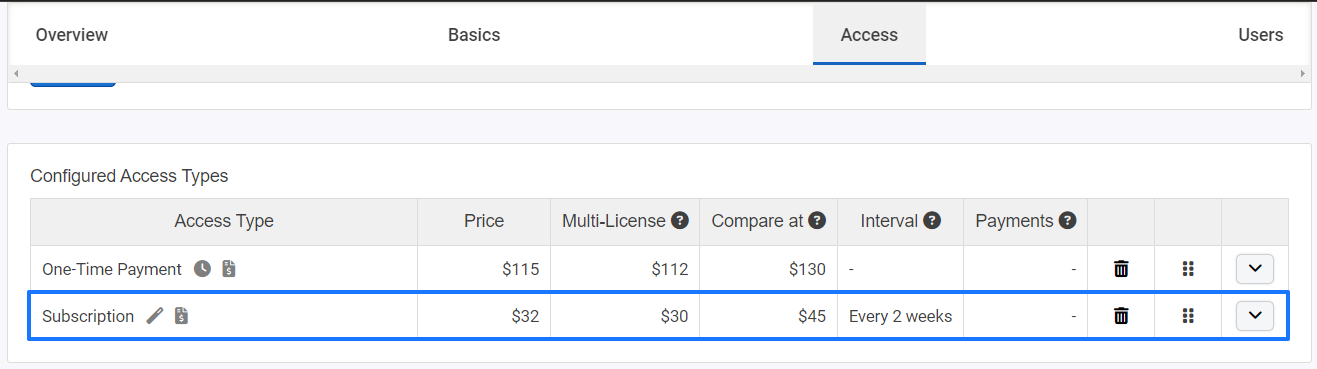Show the Compare at help tooltip icon
The image size is (1317, 369).
click(x=817, y=221)
